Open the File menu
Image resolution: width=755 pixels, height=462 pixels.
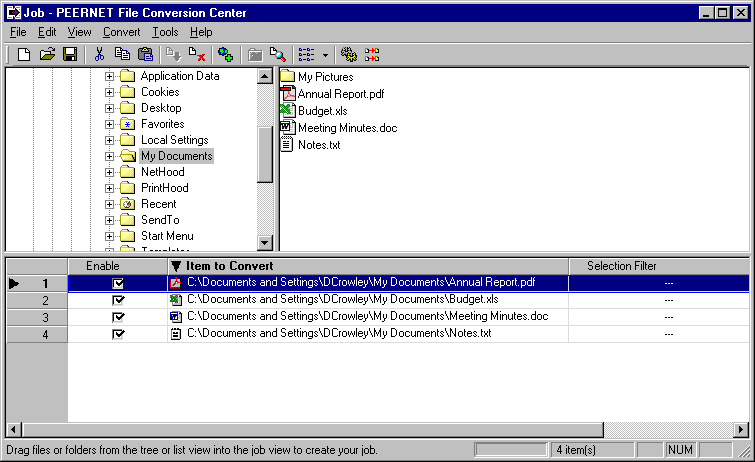click(x=18, y=32)
